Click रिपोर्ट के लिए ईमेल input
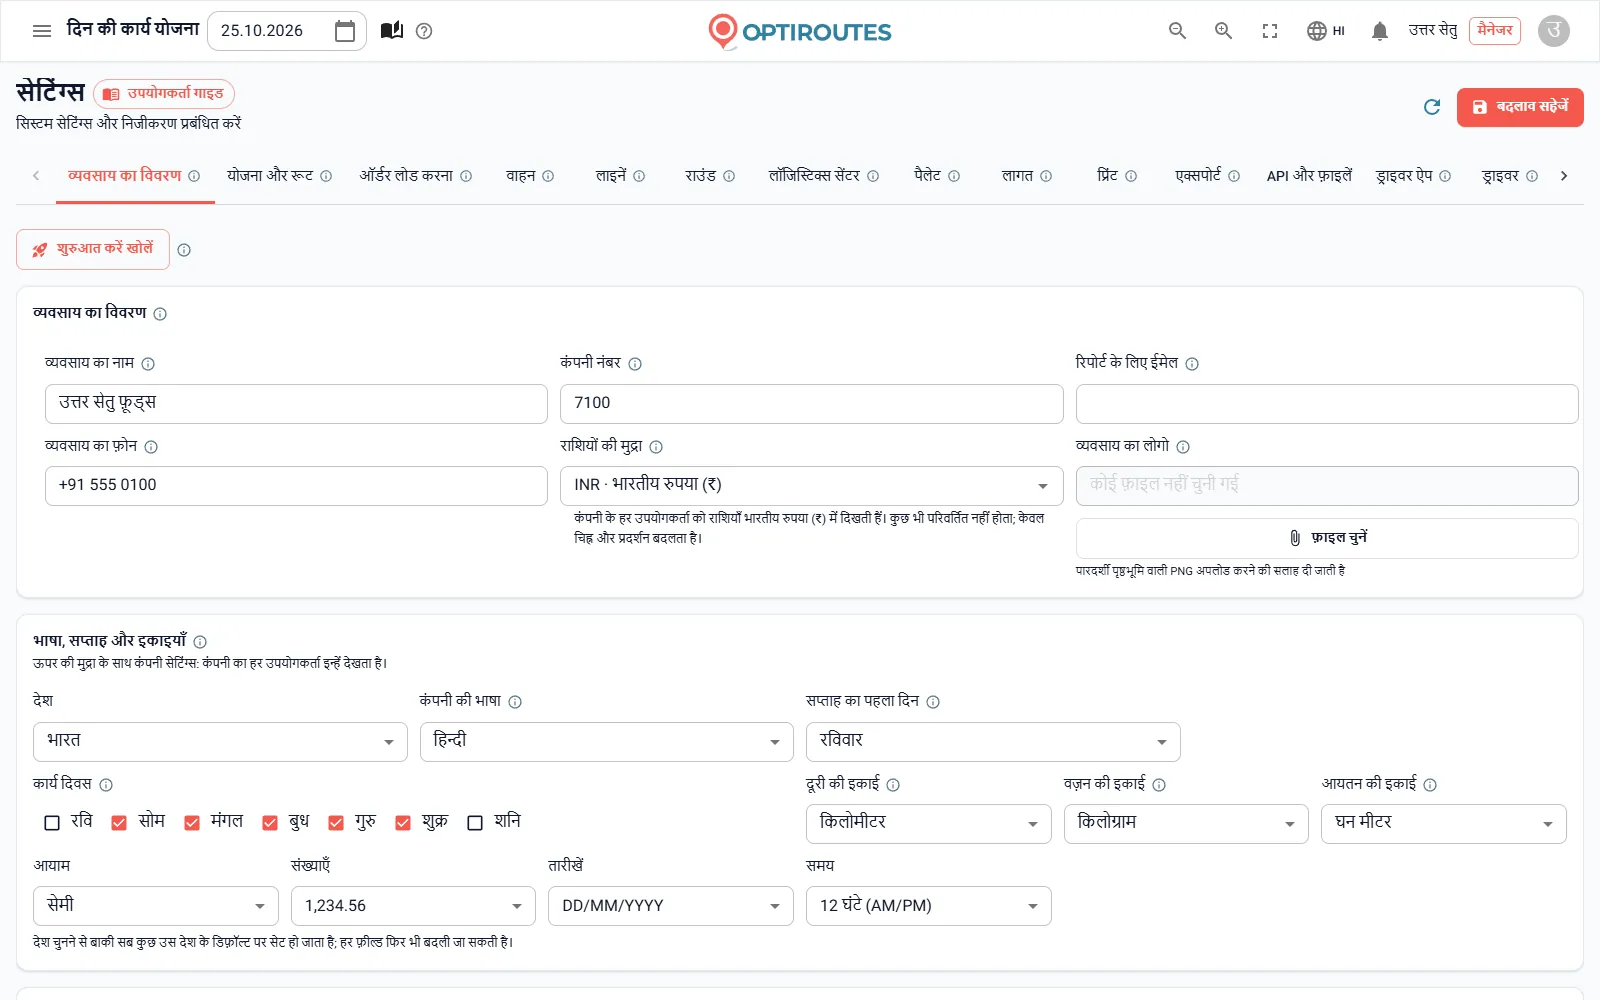Screen dimensions: 1600x1000 (x=1327, y=404)
